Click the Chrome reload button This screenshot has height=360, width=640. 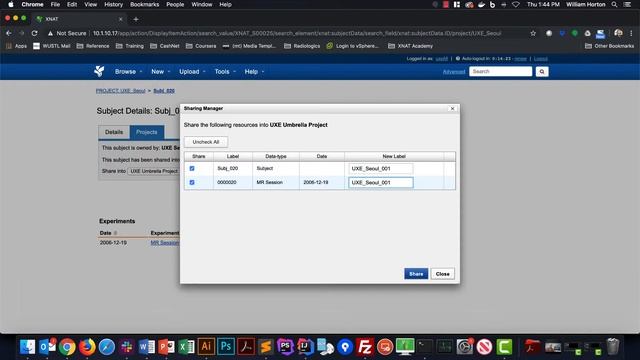point(34,33)
